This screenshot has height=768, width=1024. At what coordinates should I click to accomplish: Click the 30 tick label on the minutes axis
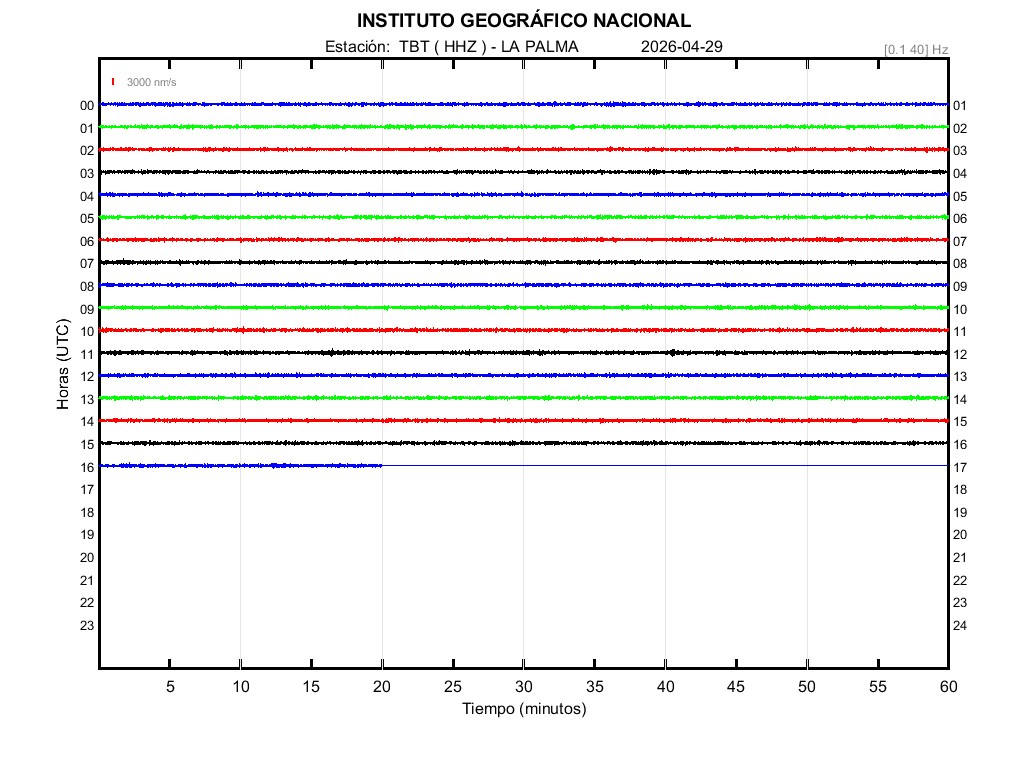tap(523, 686)
